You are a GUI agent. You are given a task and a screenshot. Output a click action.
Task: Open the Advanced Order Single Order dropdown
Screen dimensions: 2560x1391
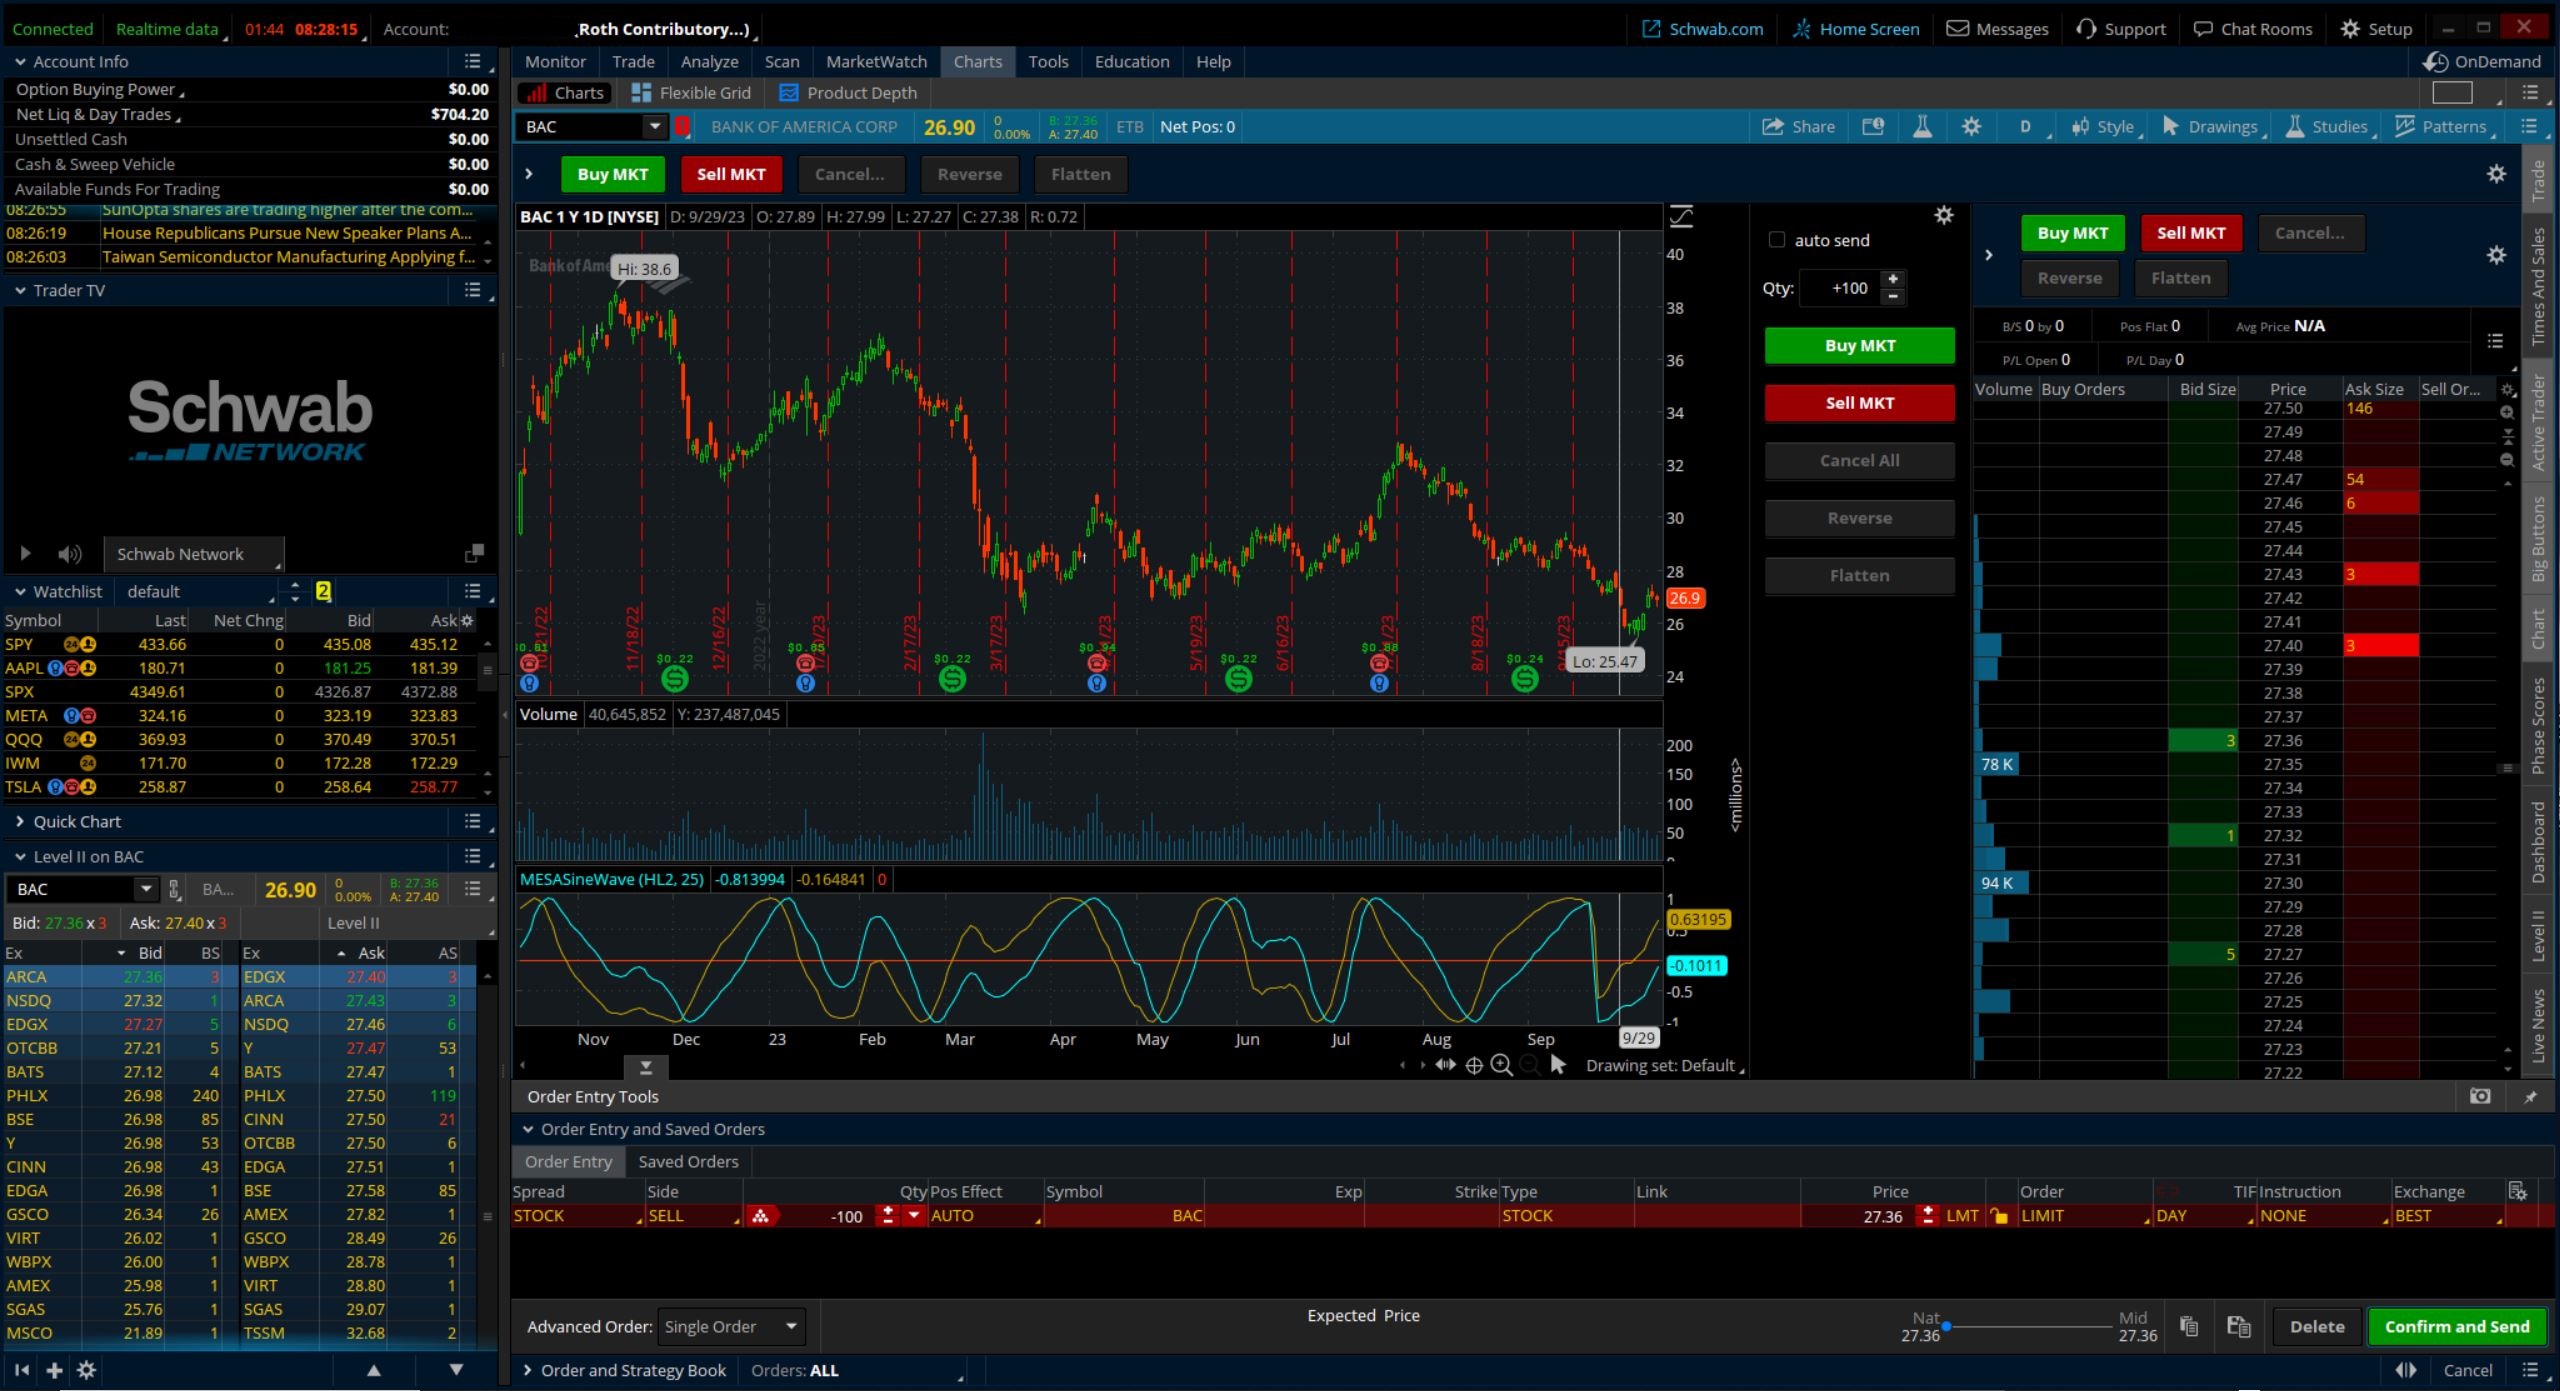click(730, 1327)
